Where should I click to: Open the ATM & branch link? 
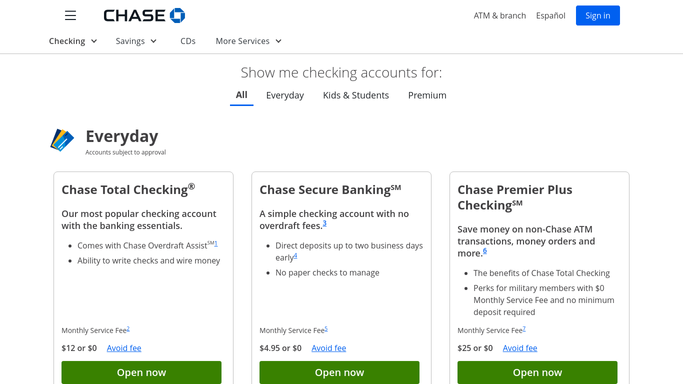point(500,16)
